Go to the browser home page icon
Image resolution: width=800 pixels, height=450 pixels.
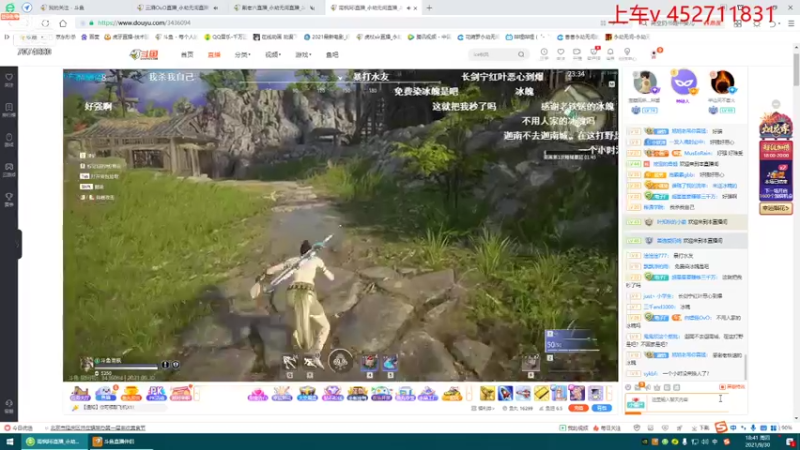[x=63, y=23]
